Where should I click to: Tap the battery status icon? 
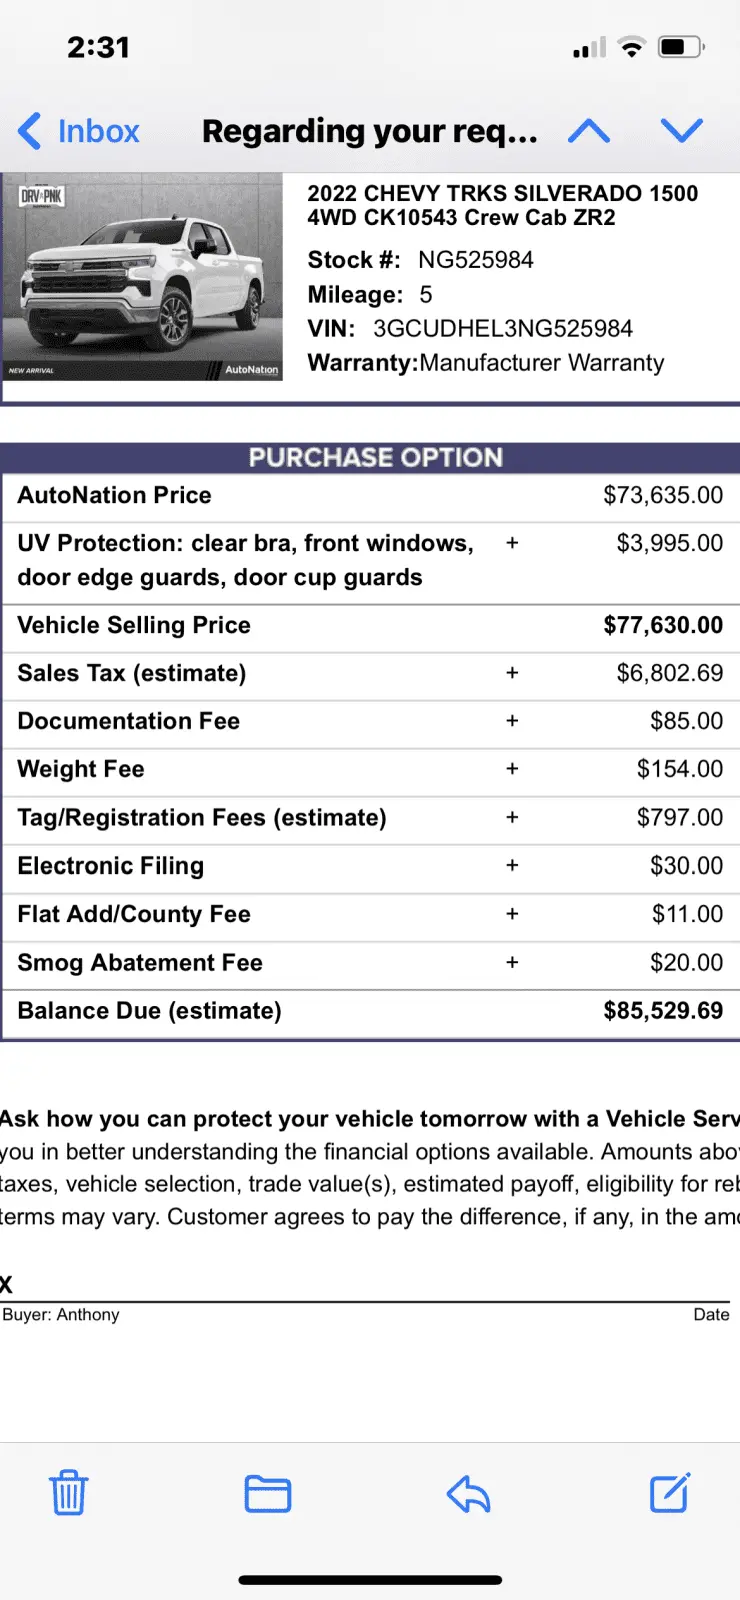coord(682,47)
